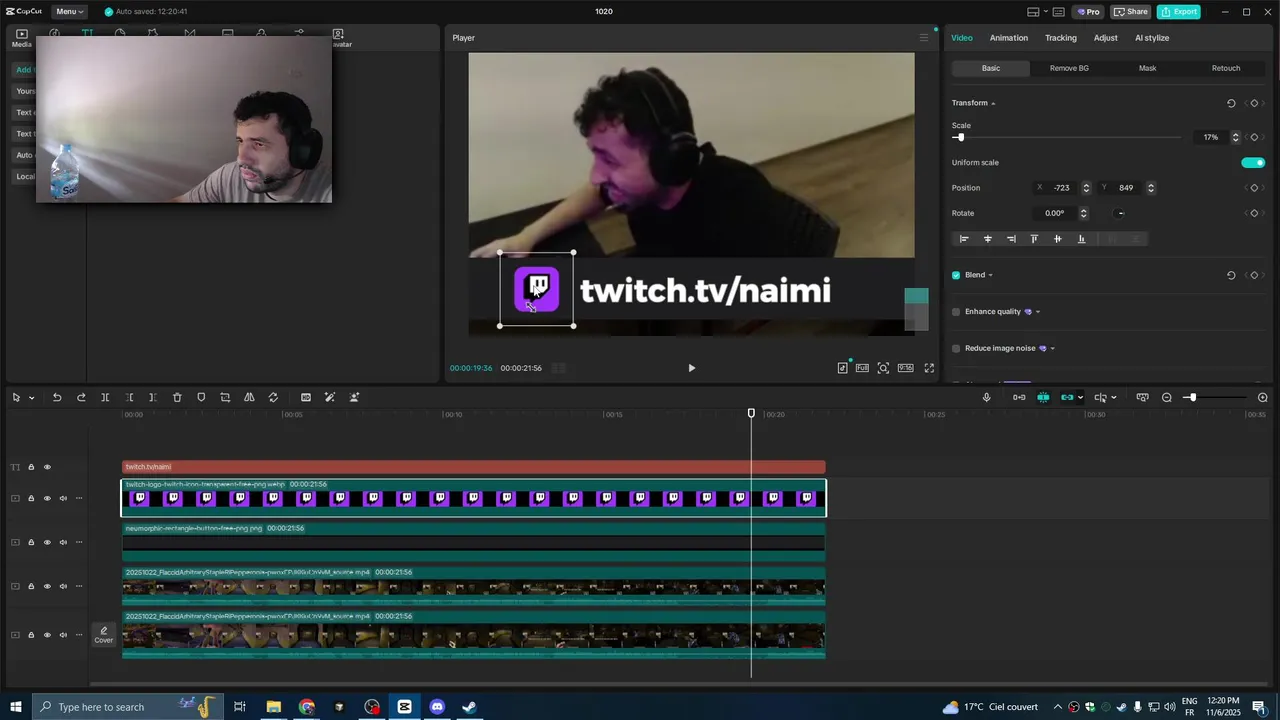This screenshot has height=720, width=1280.
Task: Zoom out the timeline with minus icon
Action: [x=1167, y=397]
